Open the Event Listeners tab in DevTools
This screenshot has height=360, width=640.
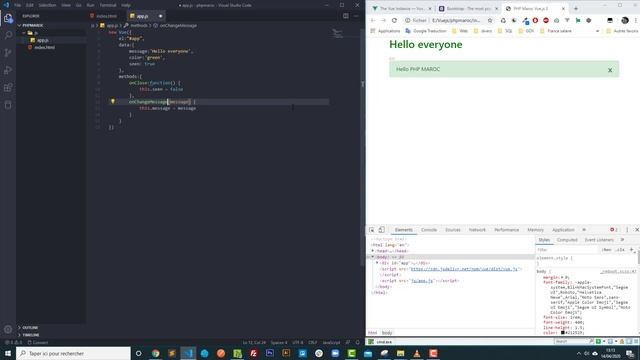coord(599,240)
